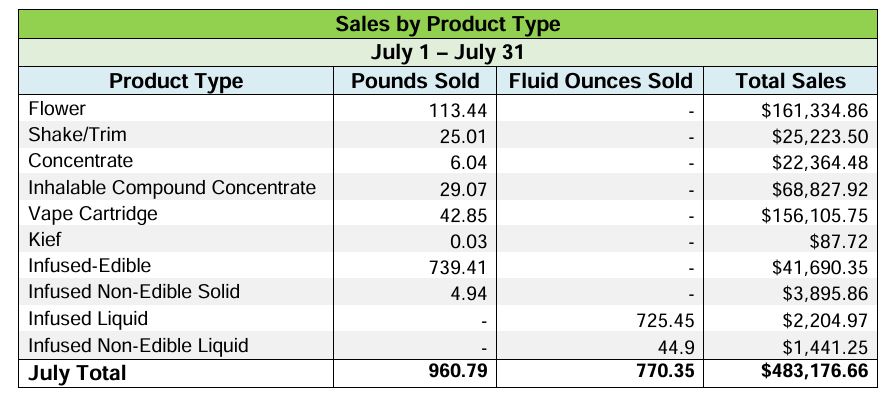Click the Concentrate total sales value $22,364.48
This screenshot has height=402, width=892.
click(x=814, y=162)
